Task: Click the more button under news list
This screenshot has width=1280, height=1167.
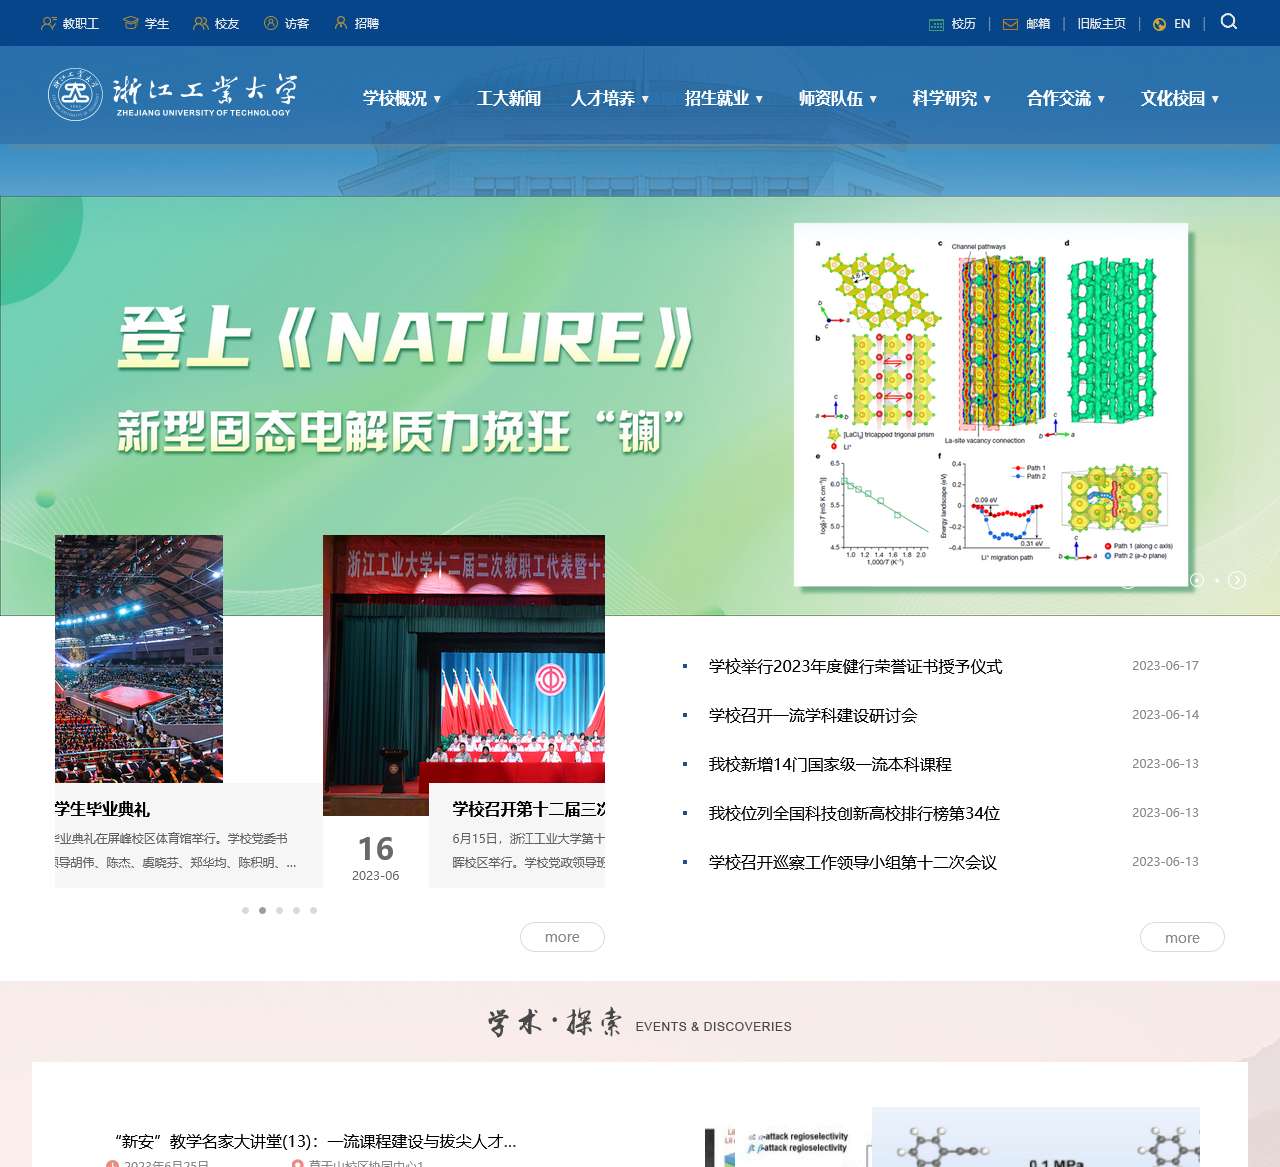Action: (x=1182, y=937)
